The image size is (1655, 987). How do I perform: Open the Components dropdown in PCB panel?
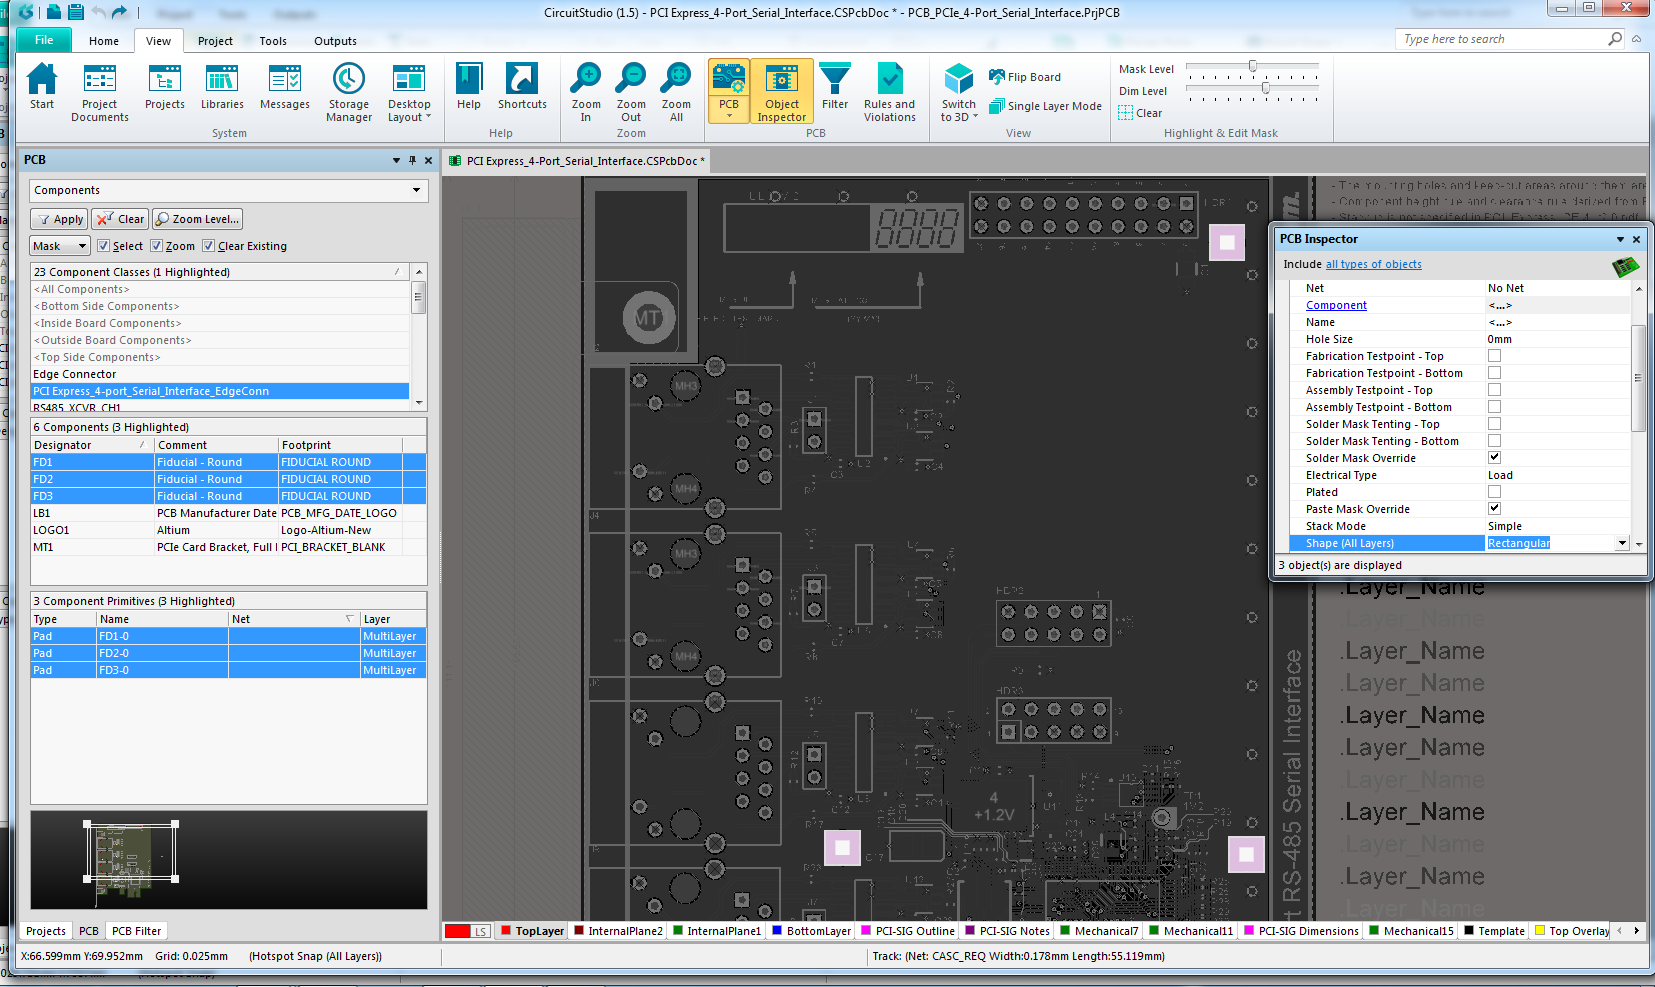click(416, 190)
